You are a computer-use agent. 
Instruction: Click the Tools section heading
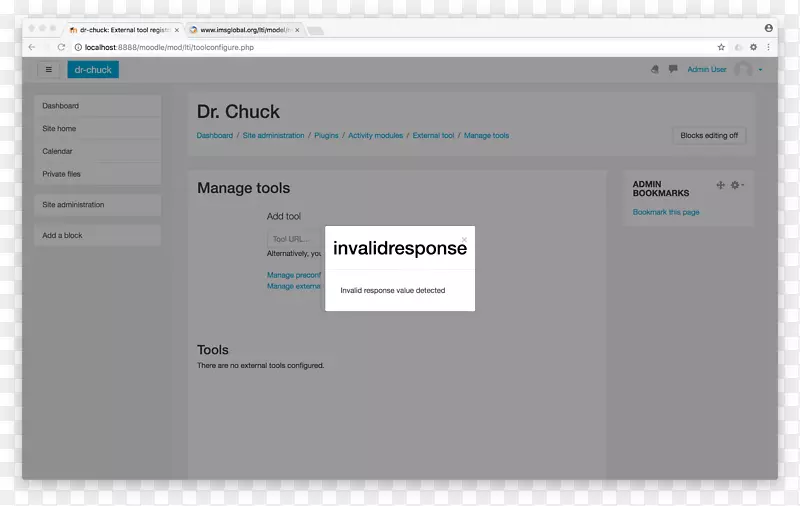pyautogui.click(x=213, y=350)
